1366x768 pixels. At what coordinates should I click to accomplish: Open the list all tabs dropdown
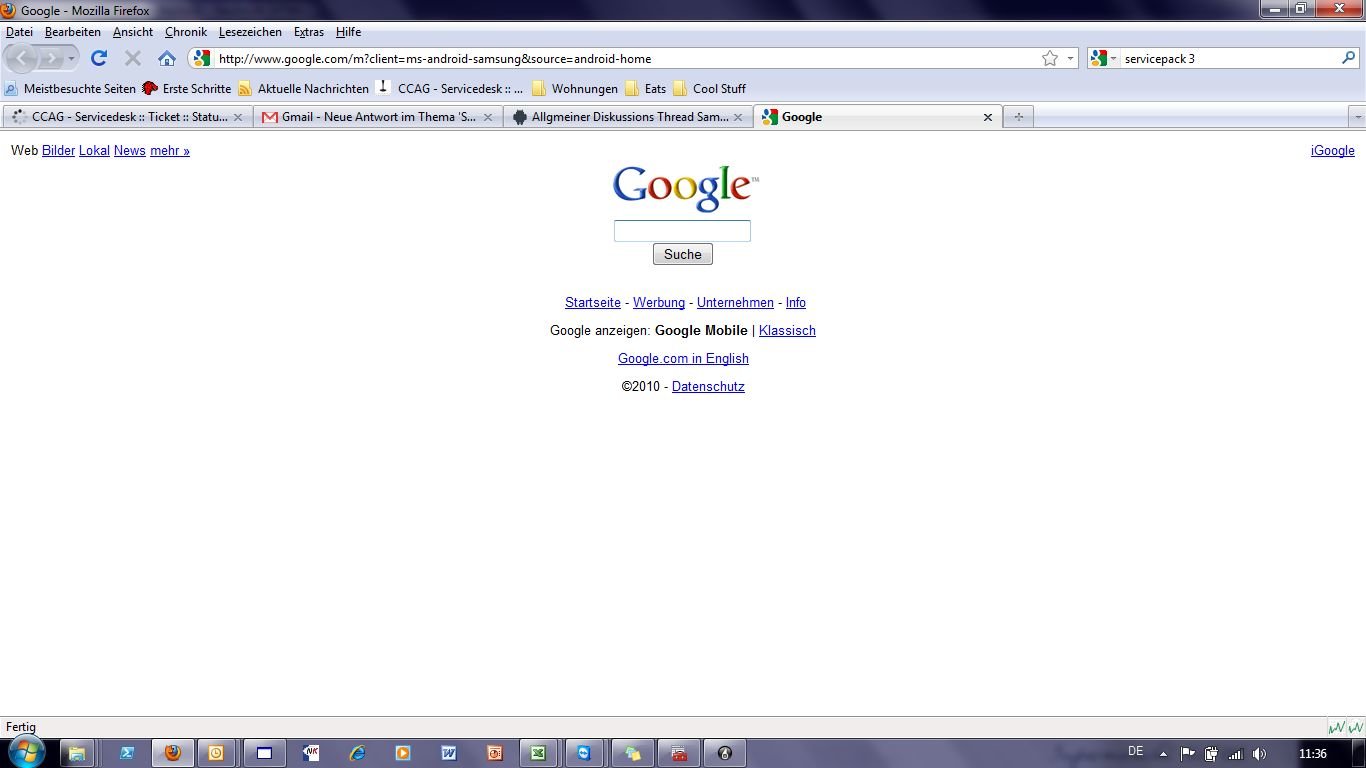(1357, 117)
